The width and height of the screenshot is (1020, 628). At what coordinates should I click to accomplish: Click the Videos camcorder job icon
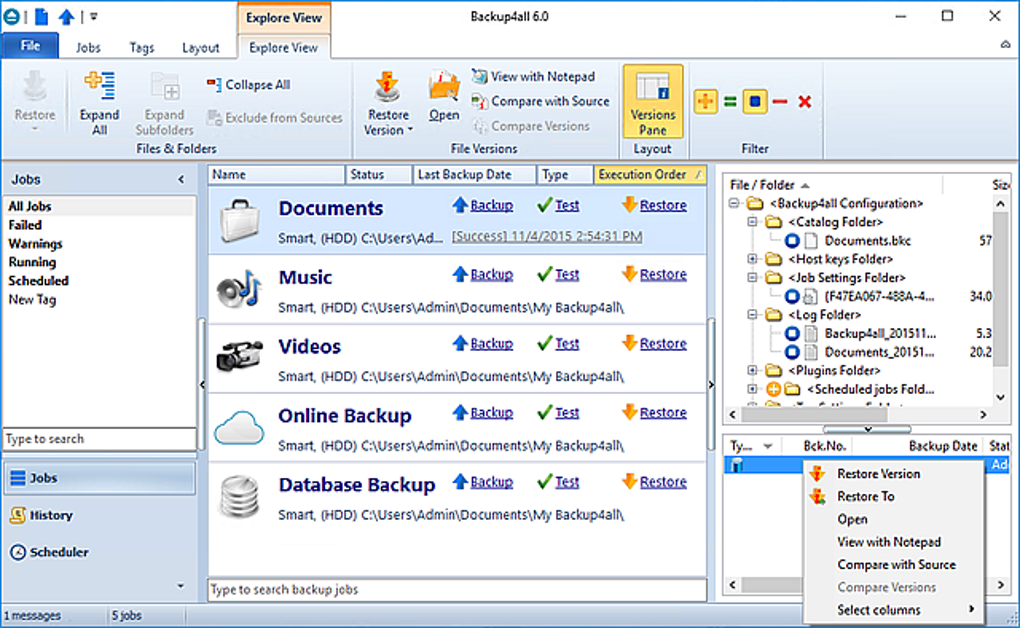tap(239, 355)
